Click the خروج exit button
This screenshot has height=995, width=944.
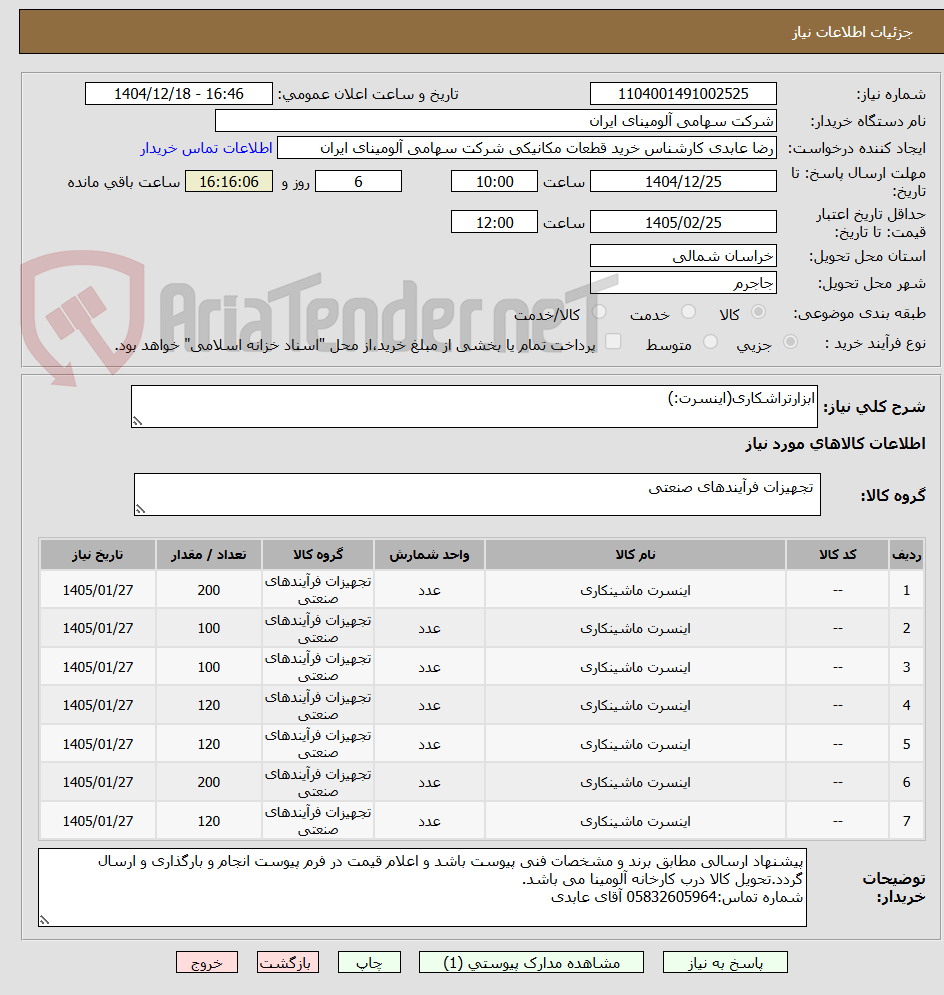point(207,962)
